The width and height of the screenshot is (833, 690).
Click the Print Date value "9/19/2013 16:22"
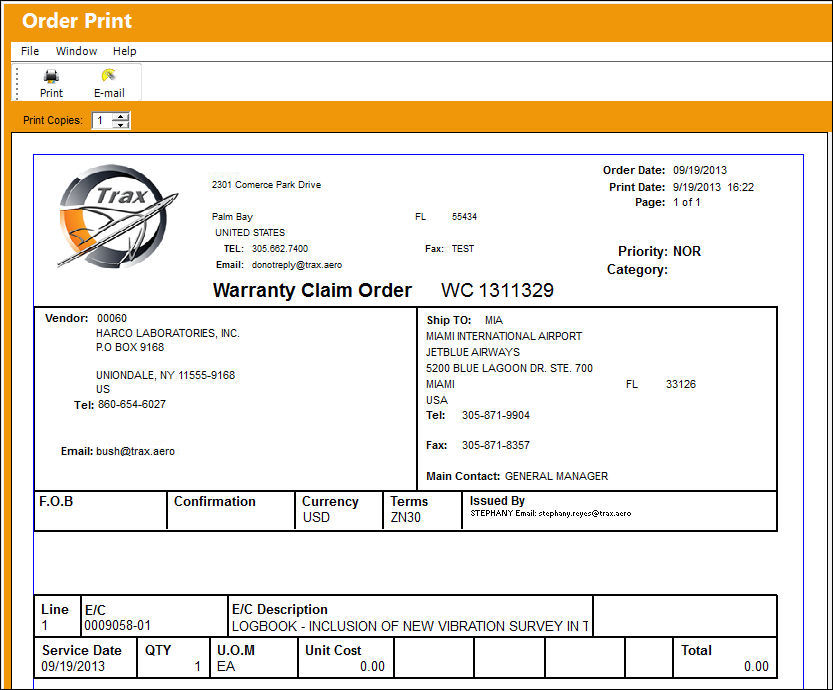[713, 187]
